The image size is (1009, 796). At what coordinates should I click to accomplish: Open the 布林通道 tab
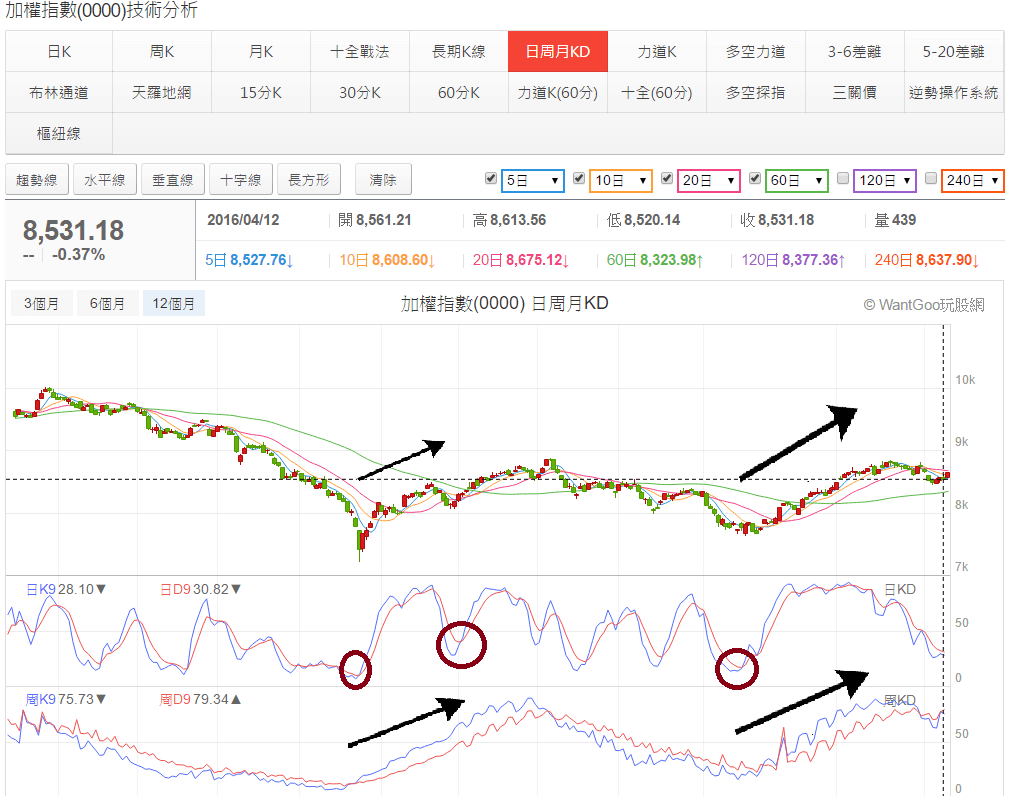tap(59, 93)
